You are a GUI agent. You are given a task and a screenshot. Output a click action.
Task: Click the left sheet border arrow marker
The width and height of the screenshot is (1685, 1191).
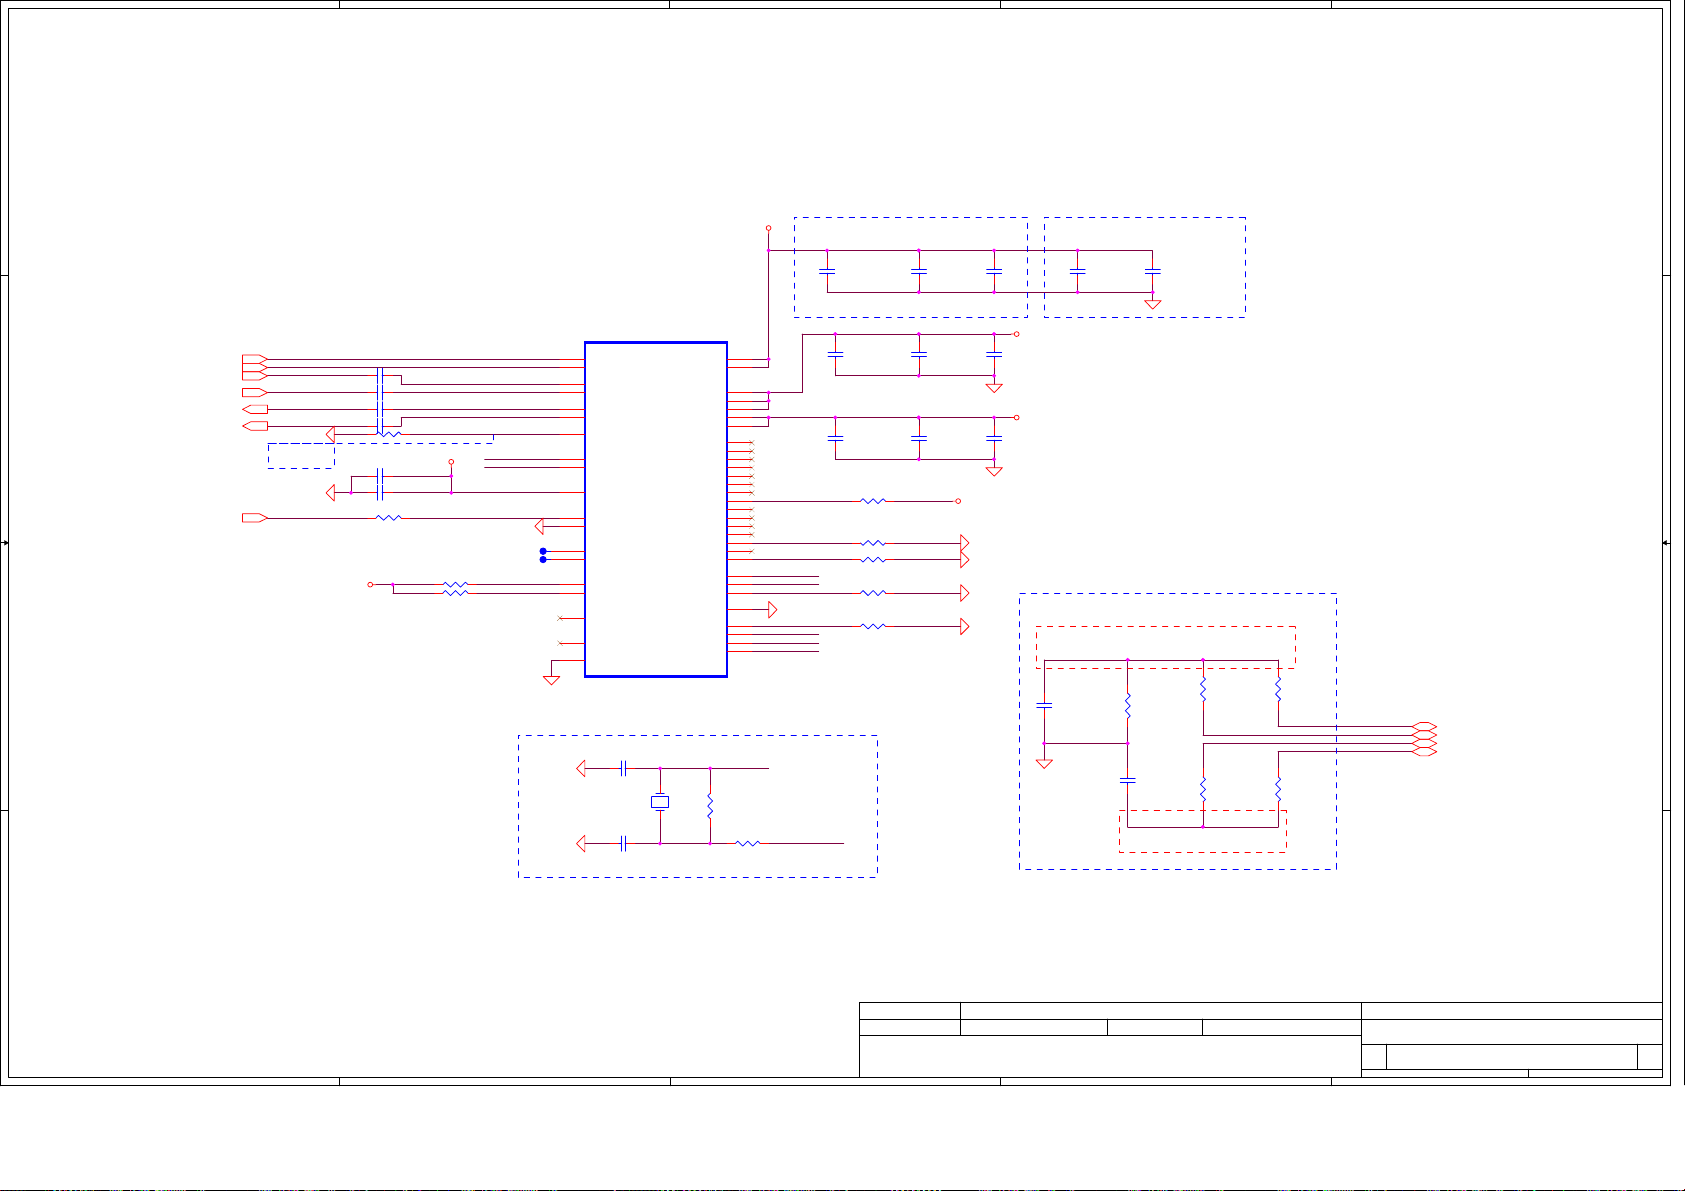tap(5, 543)
